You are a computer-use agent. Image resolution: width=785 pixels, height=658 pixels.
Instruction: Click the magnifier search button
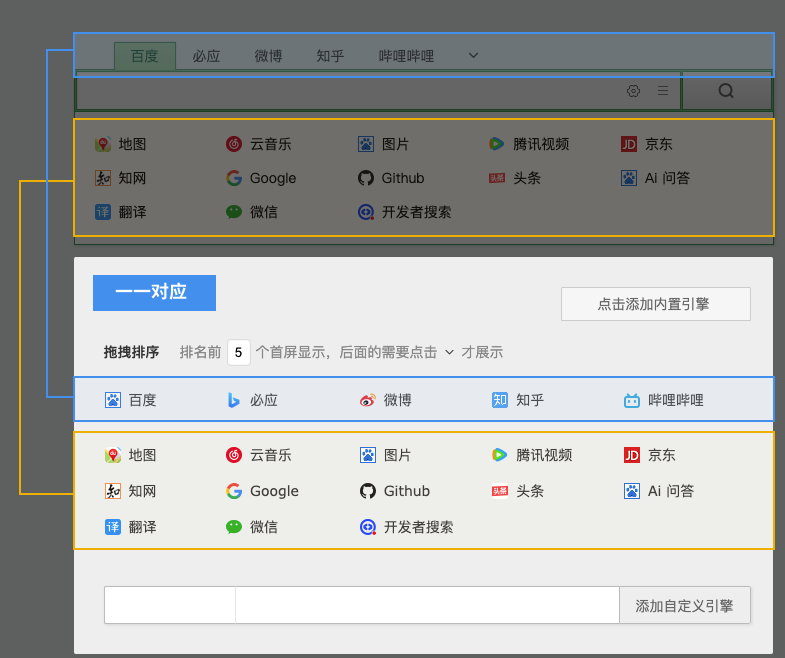[x=726, y=91]
